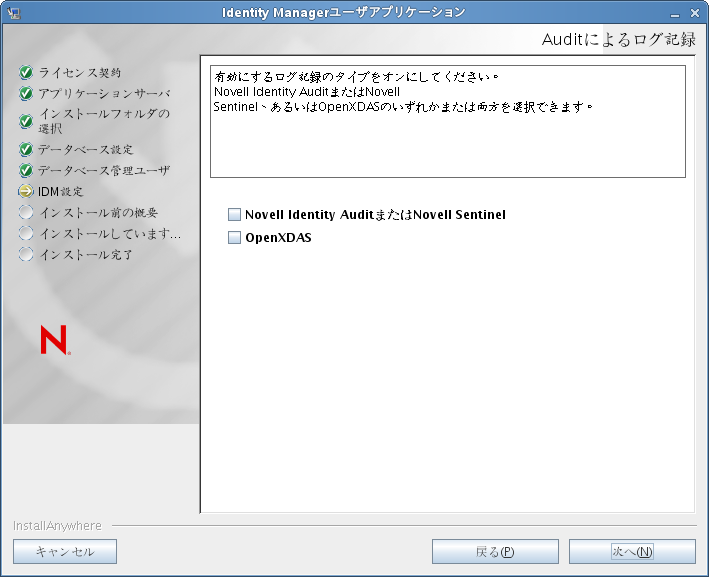Click the InstallAnywhere label
Image resolution: width=709 pixels, height=577 pixels.
click(57, 525)
